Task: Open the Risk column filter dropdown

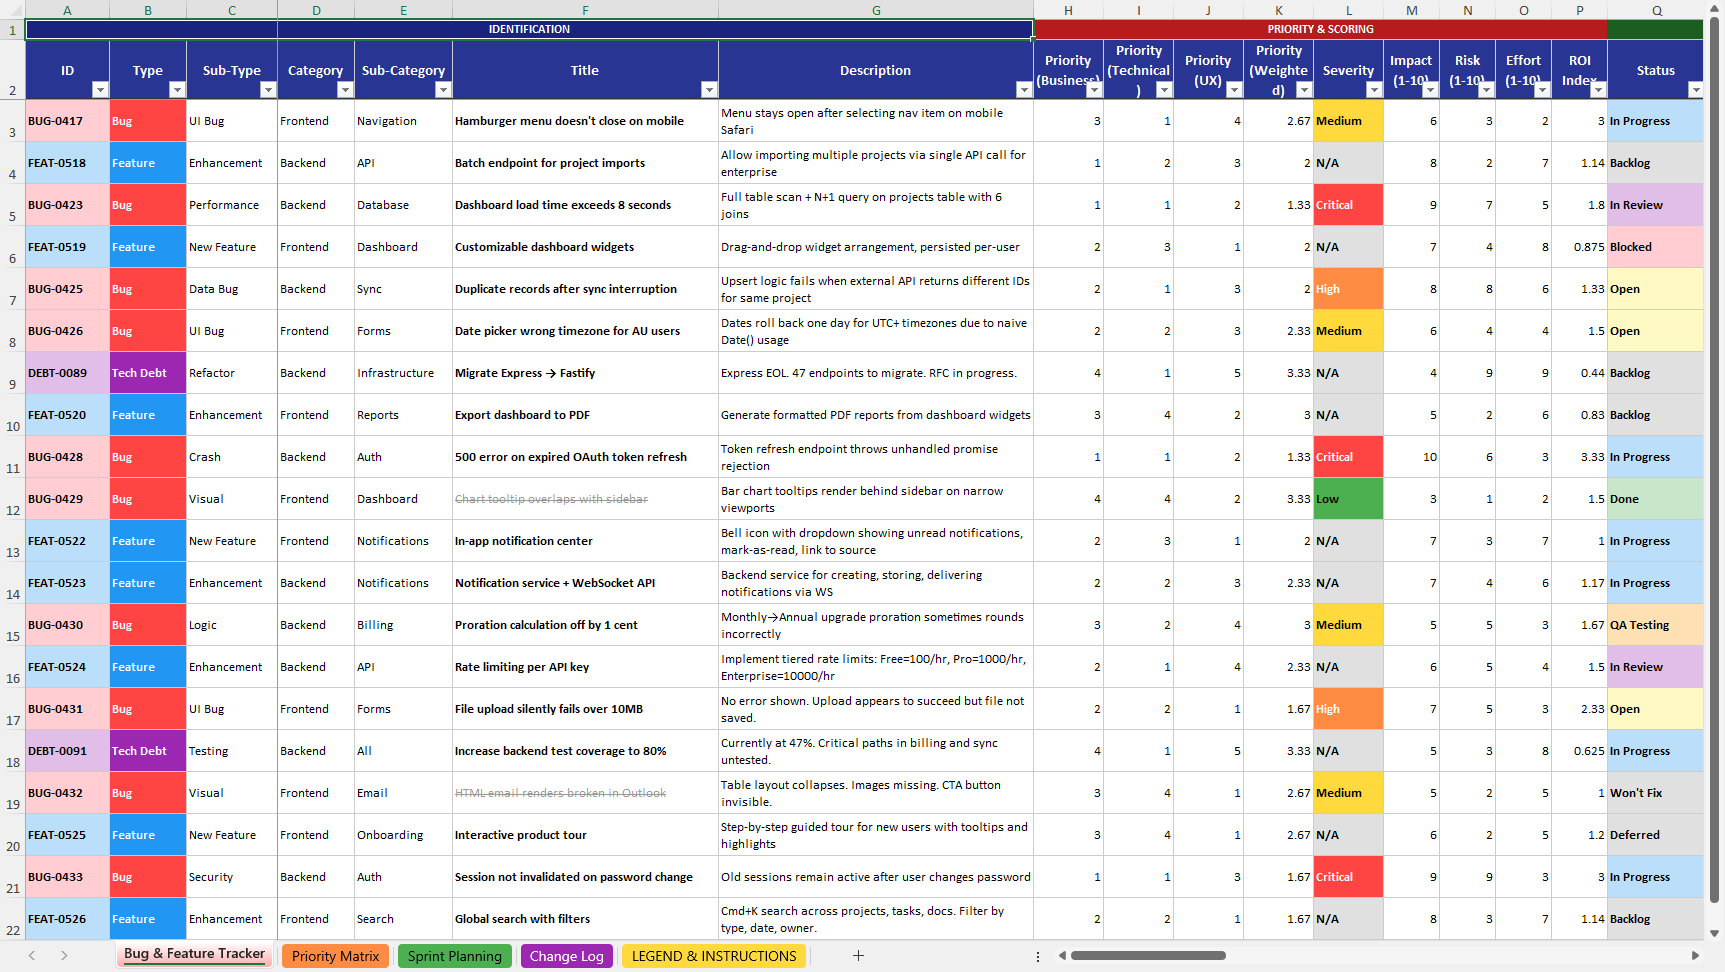Action: [1486, 90]
